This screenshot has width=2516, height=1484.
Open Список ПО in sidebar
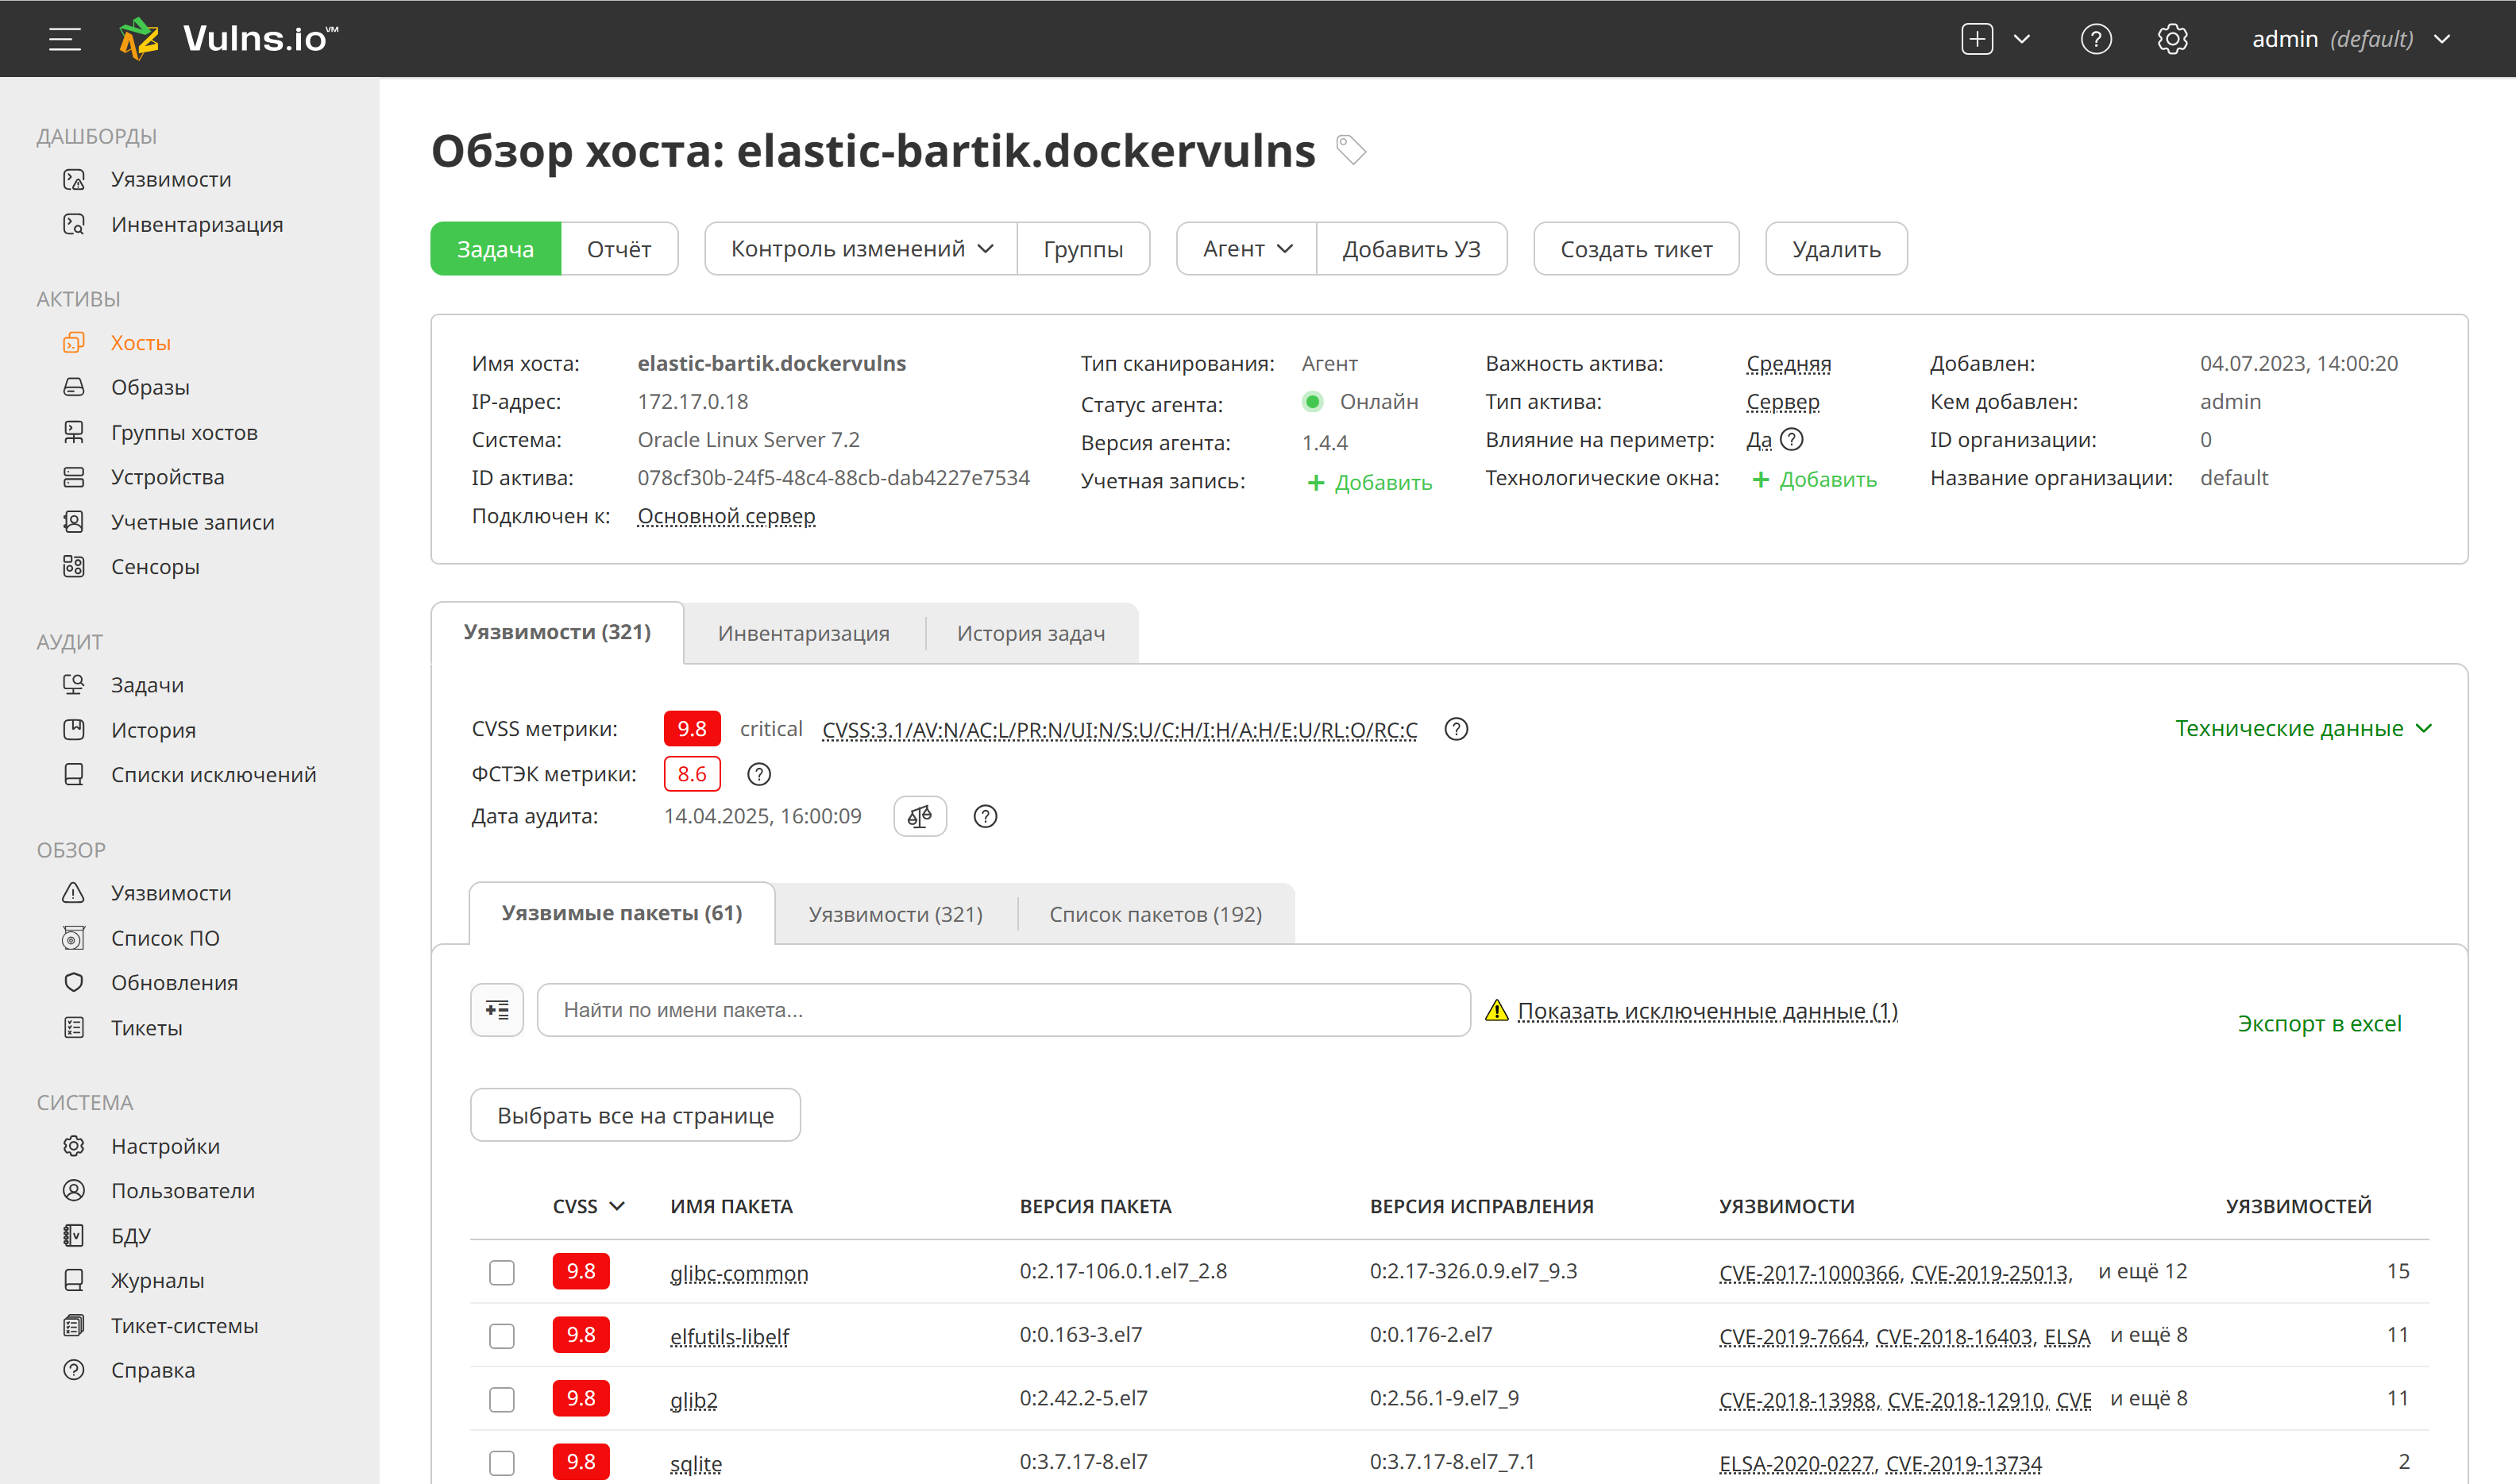coord(165,938)
